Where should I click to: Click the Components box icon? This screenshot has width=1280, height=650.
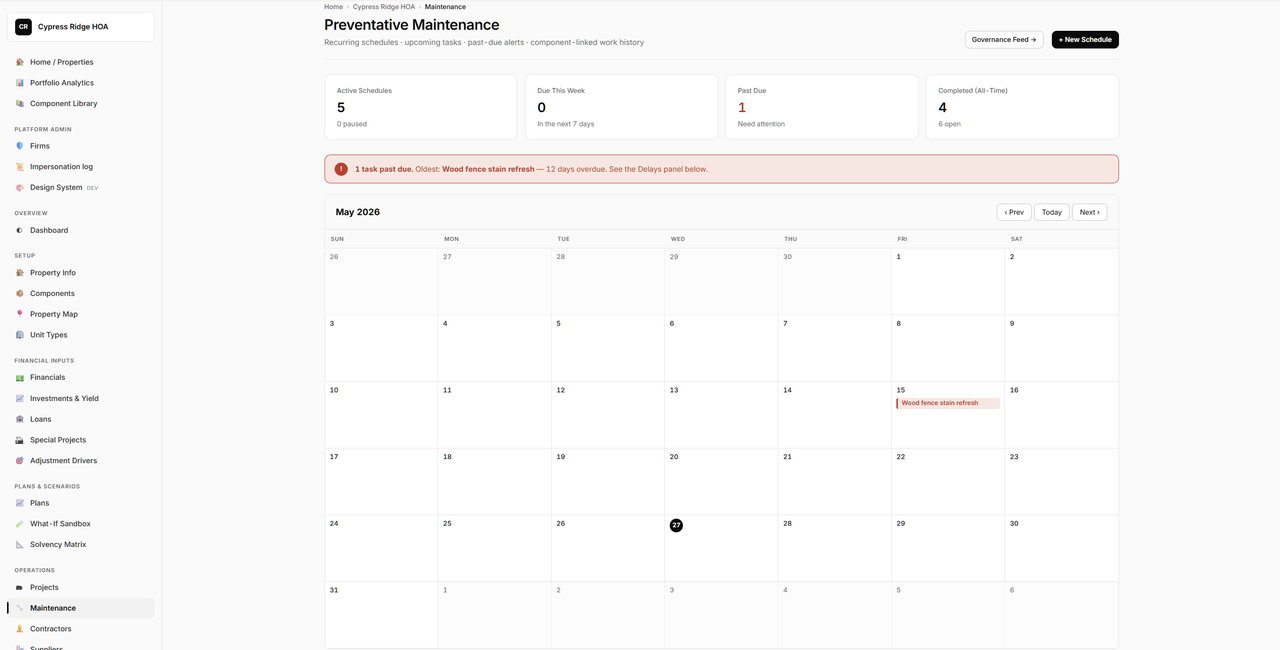point(20,294)
